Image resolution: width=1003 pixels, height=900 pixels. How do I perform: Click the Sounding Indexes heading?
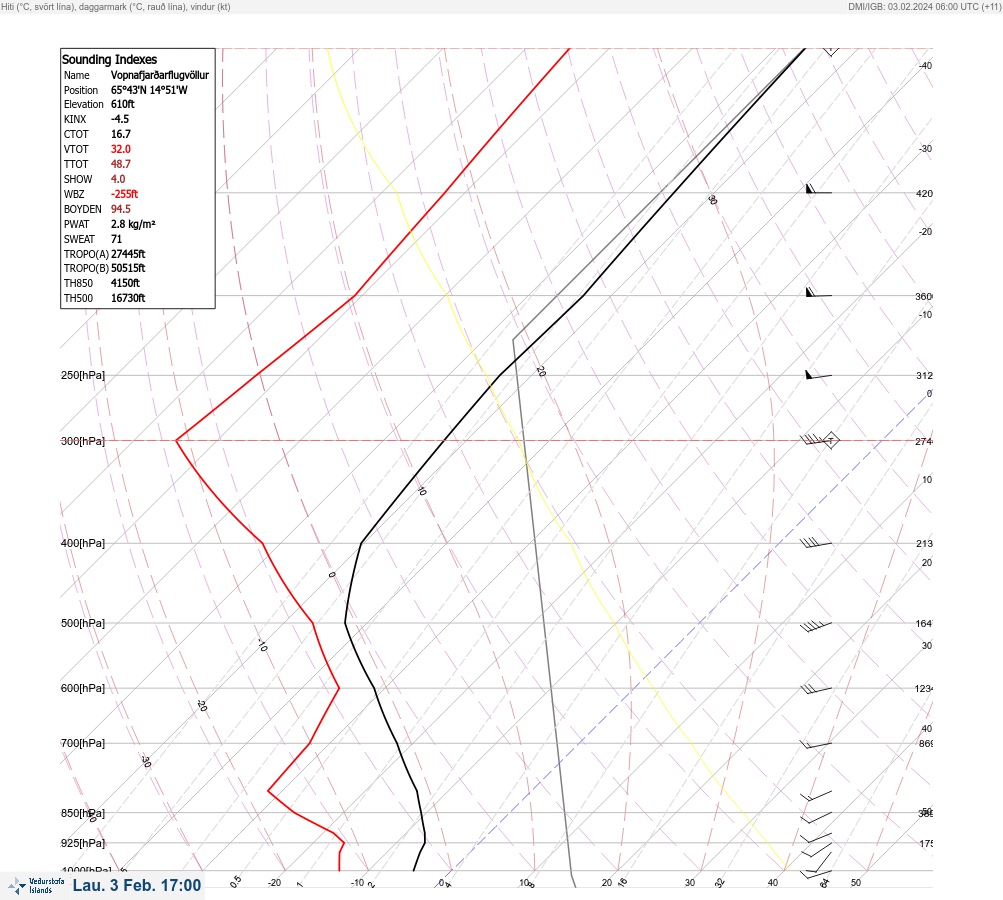(109, 59)
